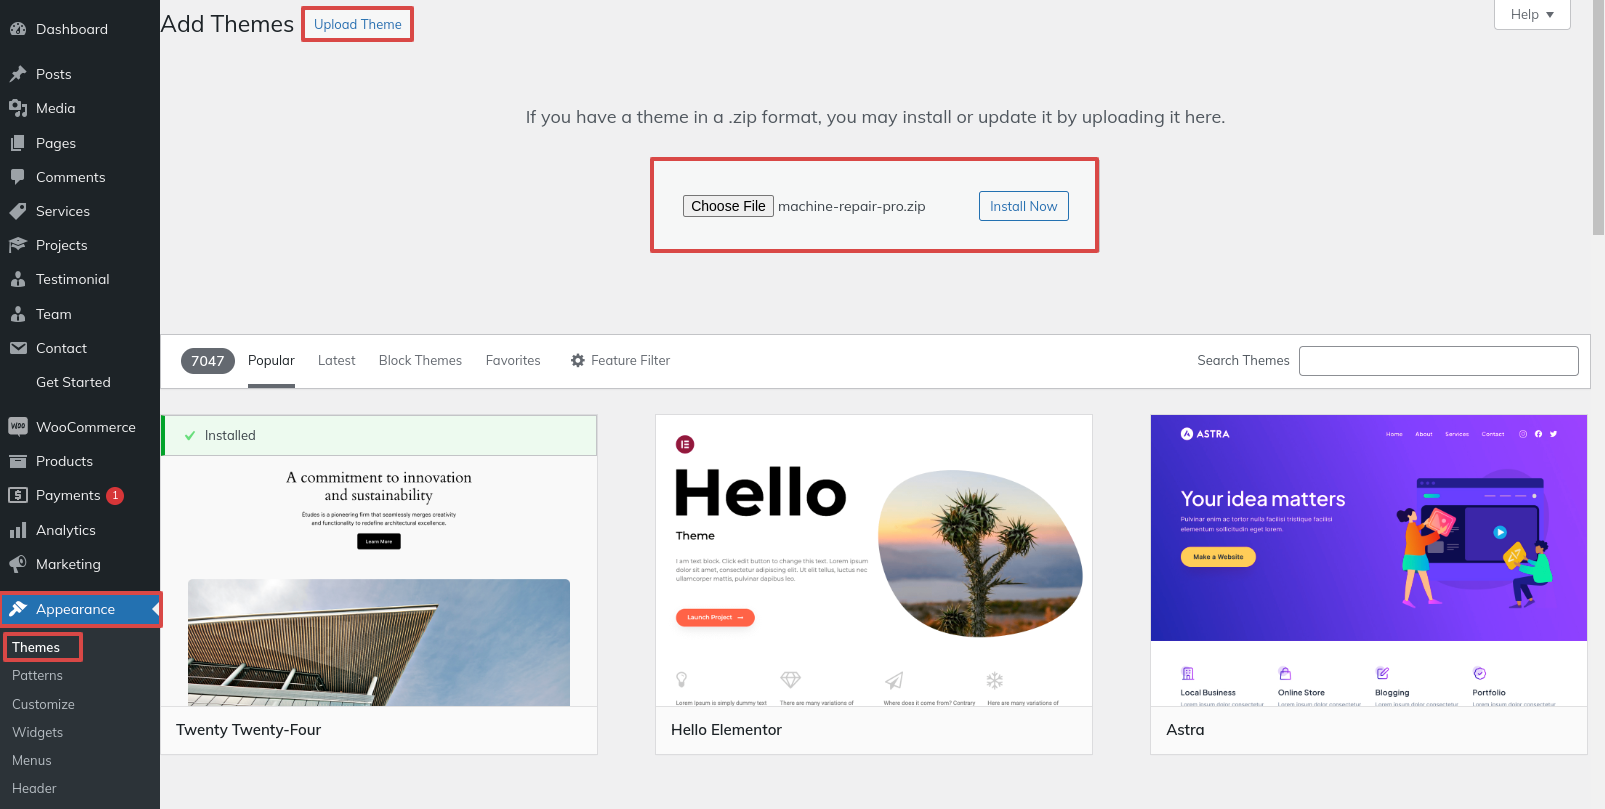Click the Comments bubble icon

coord(18,177)
